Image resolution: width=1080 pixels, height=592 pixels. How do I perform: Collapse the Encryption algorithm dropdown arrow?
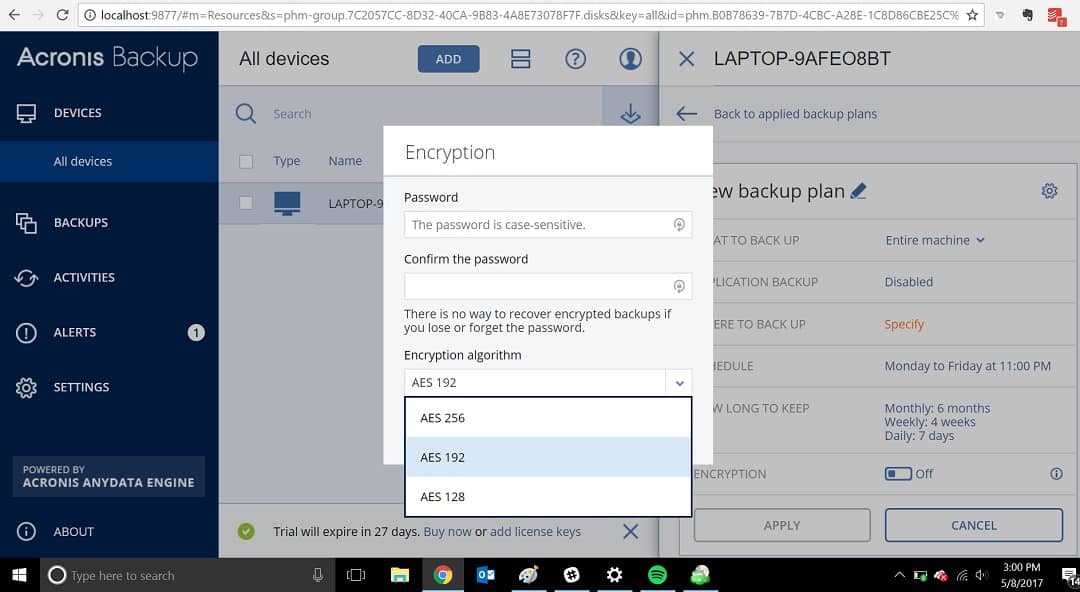pos(679,383)
